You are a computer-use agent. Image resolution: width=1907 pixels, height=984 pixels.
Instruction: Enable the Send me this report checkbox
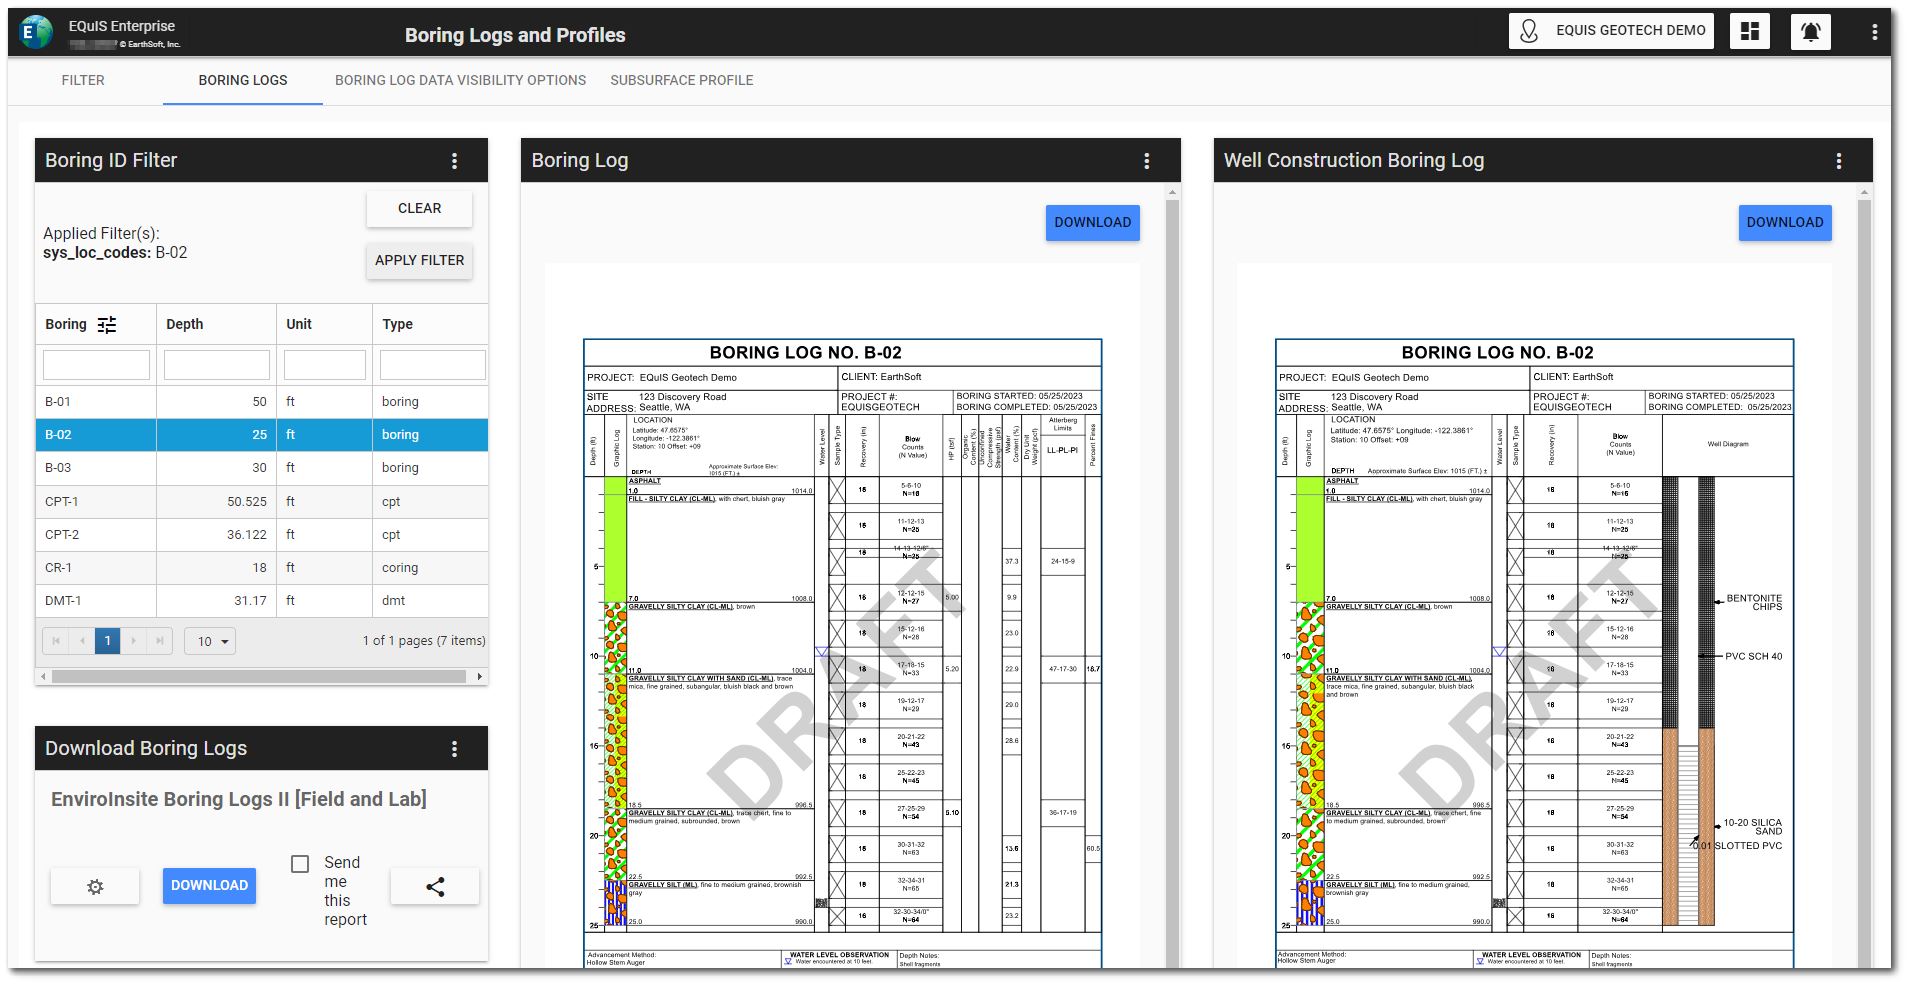[300, 864]
